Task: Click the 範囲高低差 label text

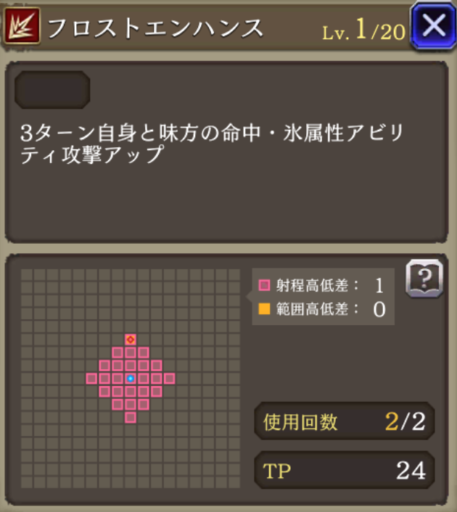Action: [x=312, y=309]
